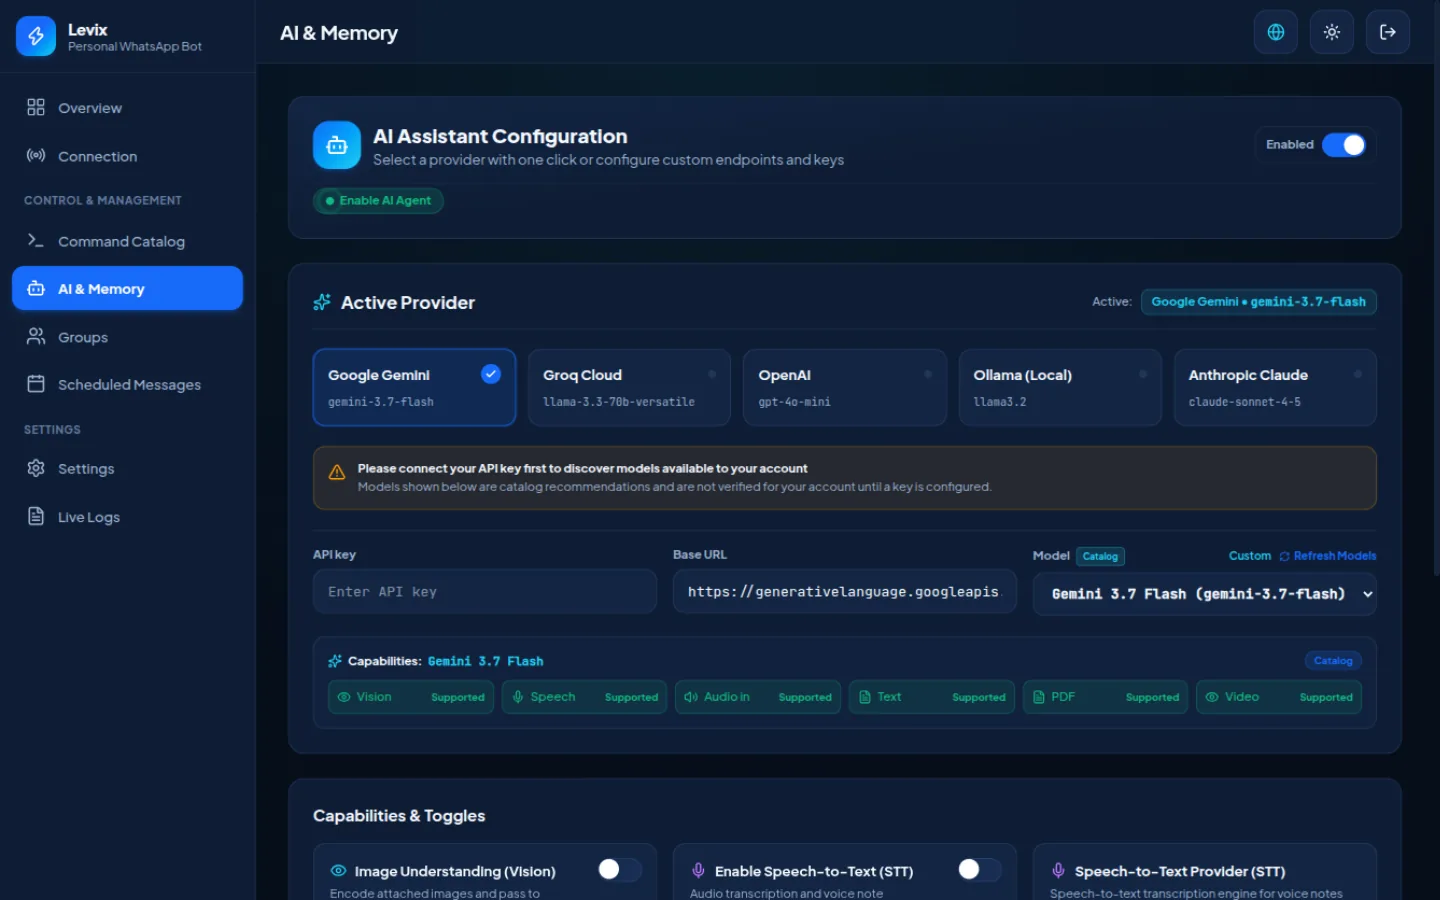Disable the AI Assistant Enabled toggle
This screenshot has height=900, width=1440.
click(x=1344, y=145)
